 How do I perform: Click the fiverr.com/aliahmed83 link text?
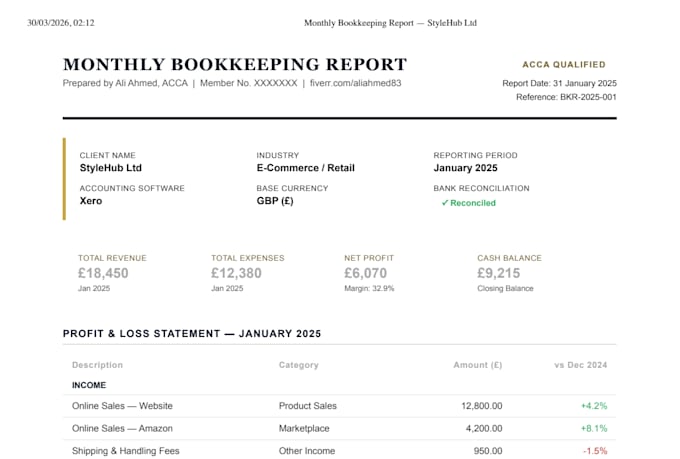[x=356, y=83]
